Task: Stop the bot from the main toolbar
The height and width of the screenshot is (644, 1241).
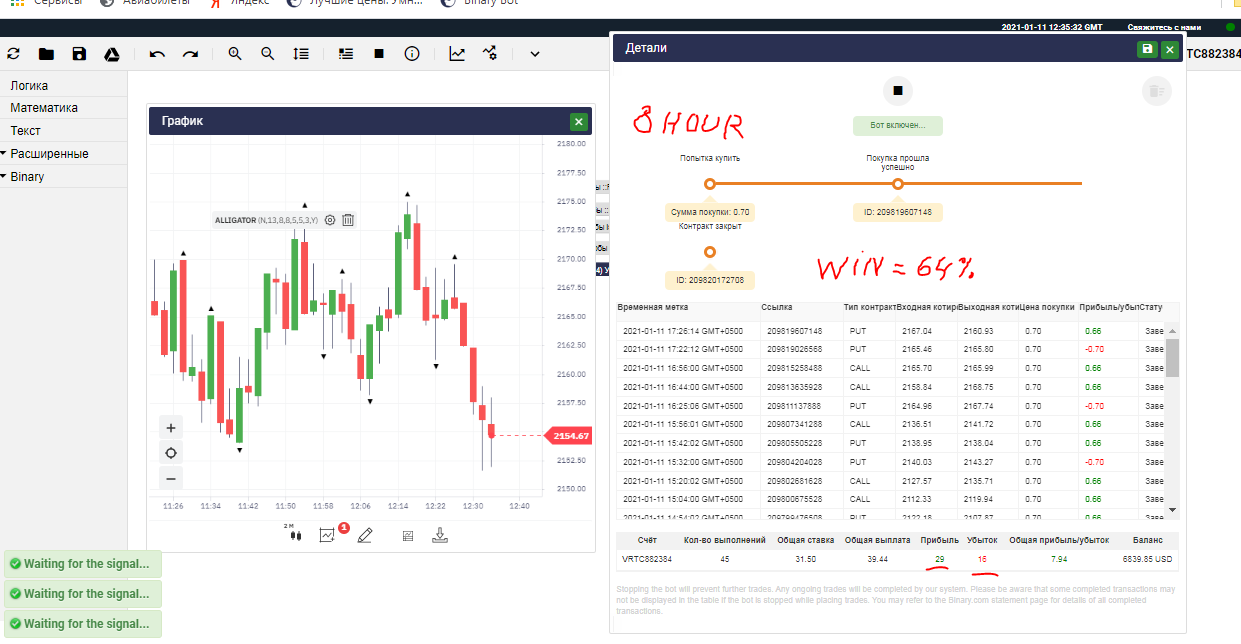Action: click(379, 54)
